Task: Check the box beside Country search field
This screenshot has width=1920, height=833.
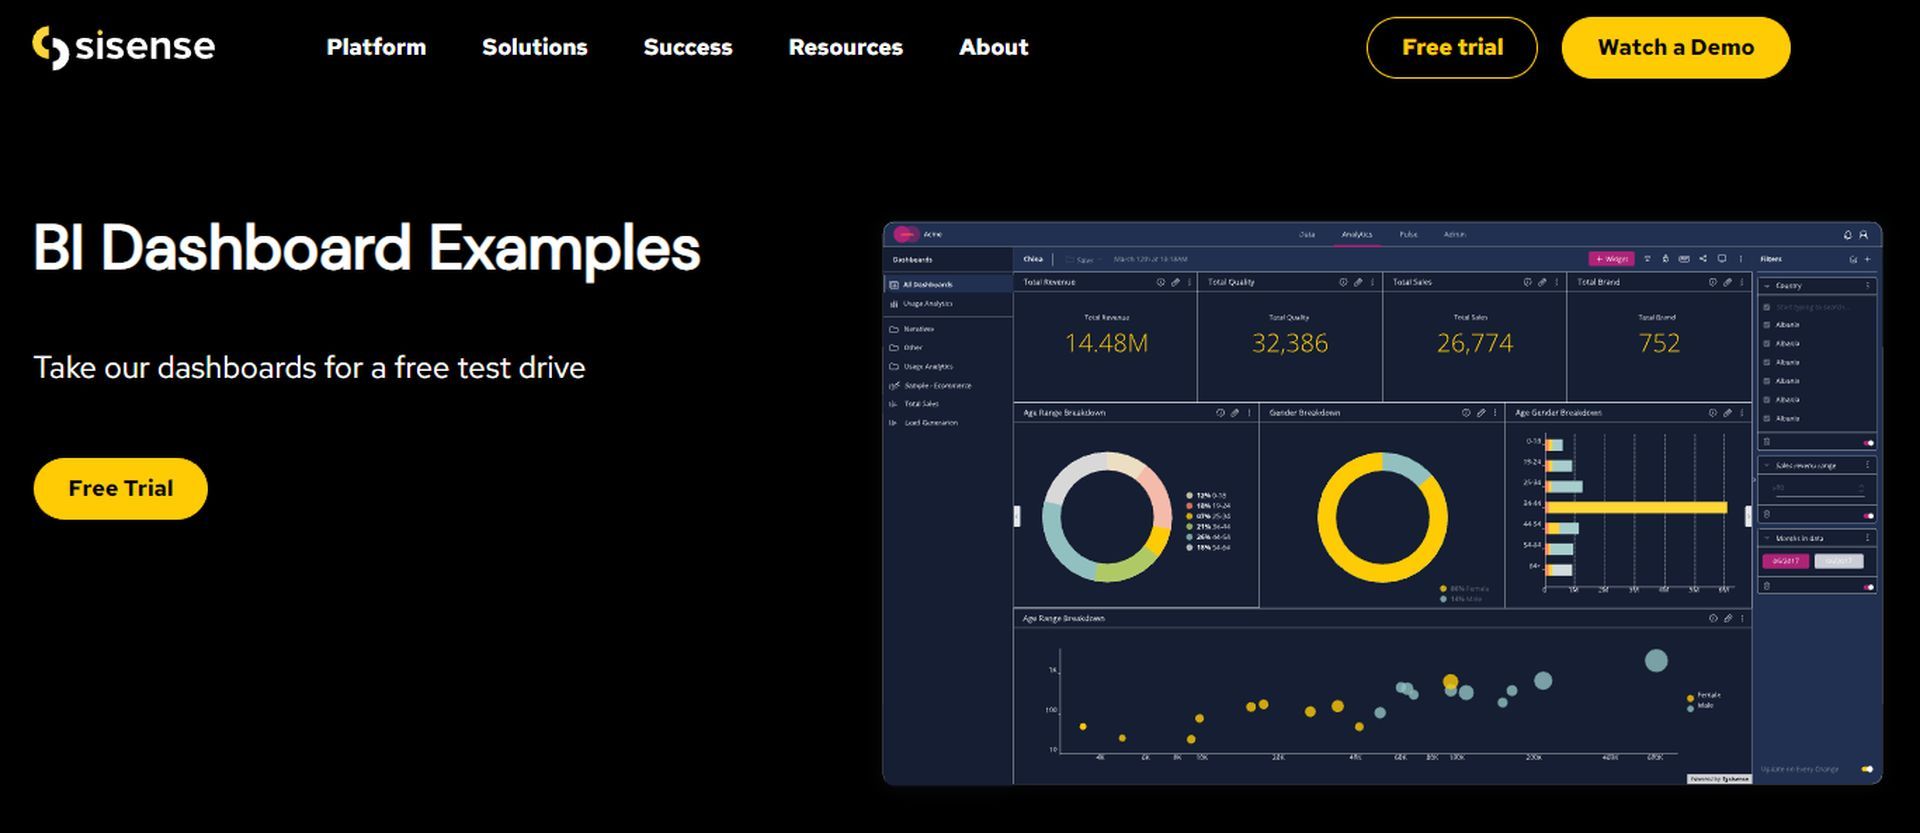Action: click(x=1767, y=308)
